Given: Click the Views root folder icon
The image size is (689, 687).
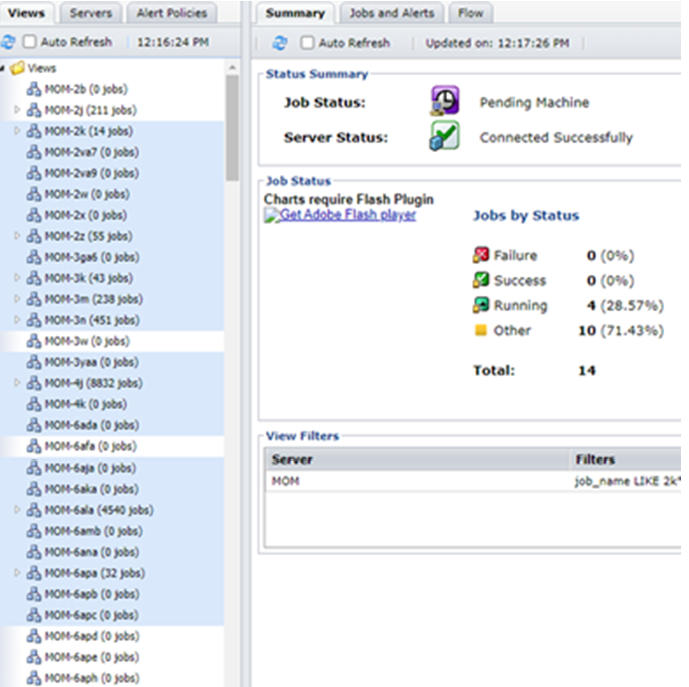Looking at the screenshot, I should 17,69.
